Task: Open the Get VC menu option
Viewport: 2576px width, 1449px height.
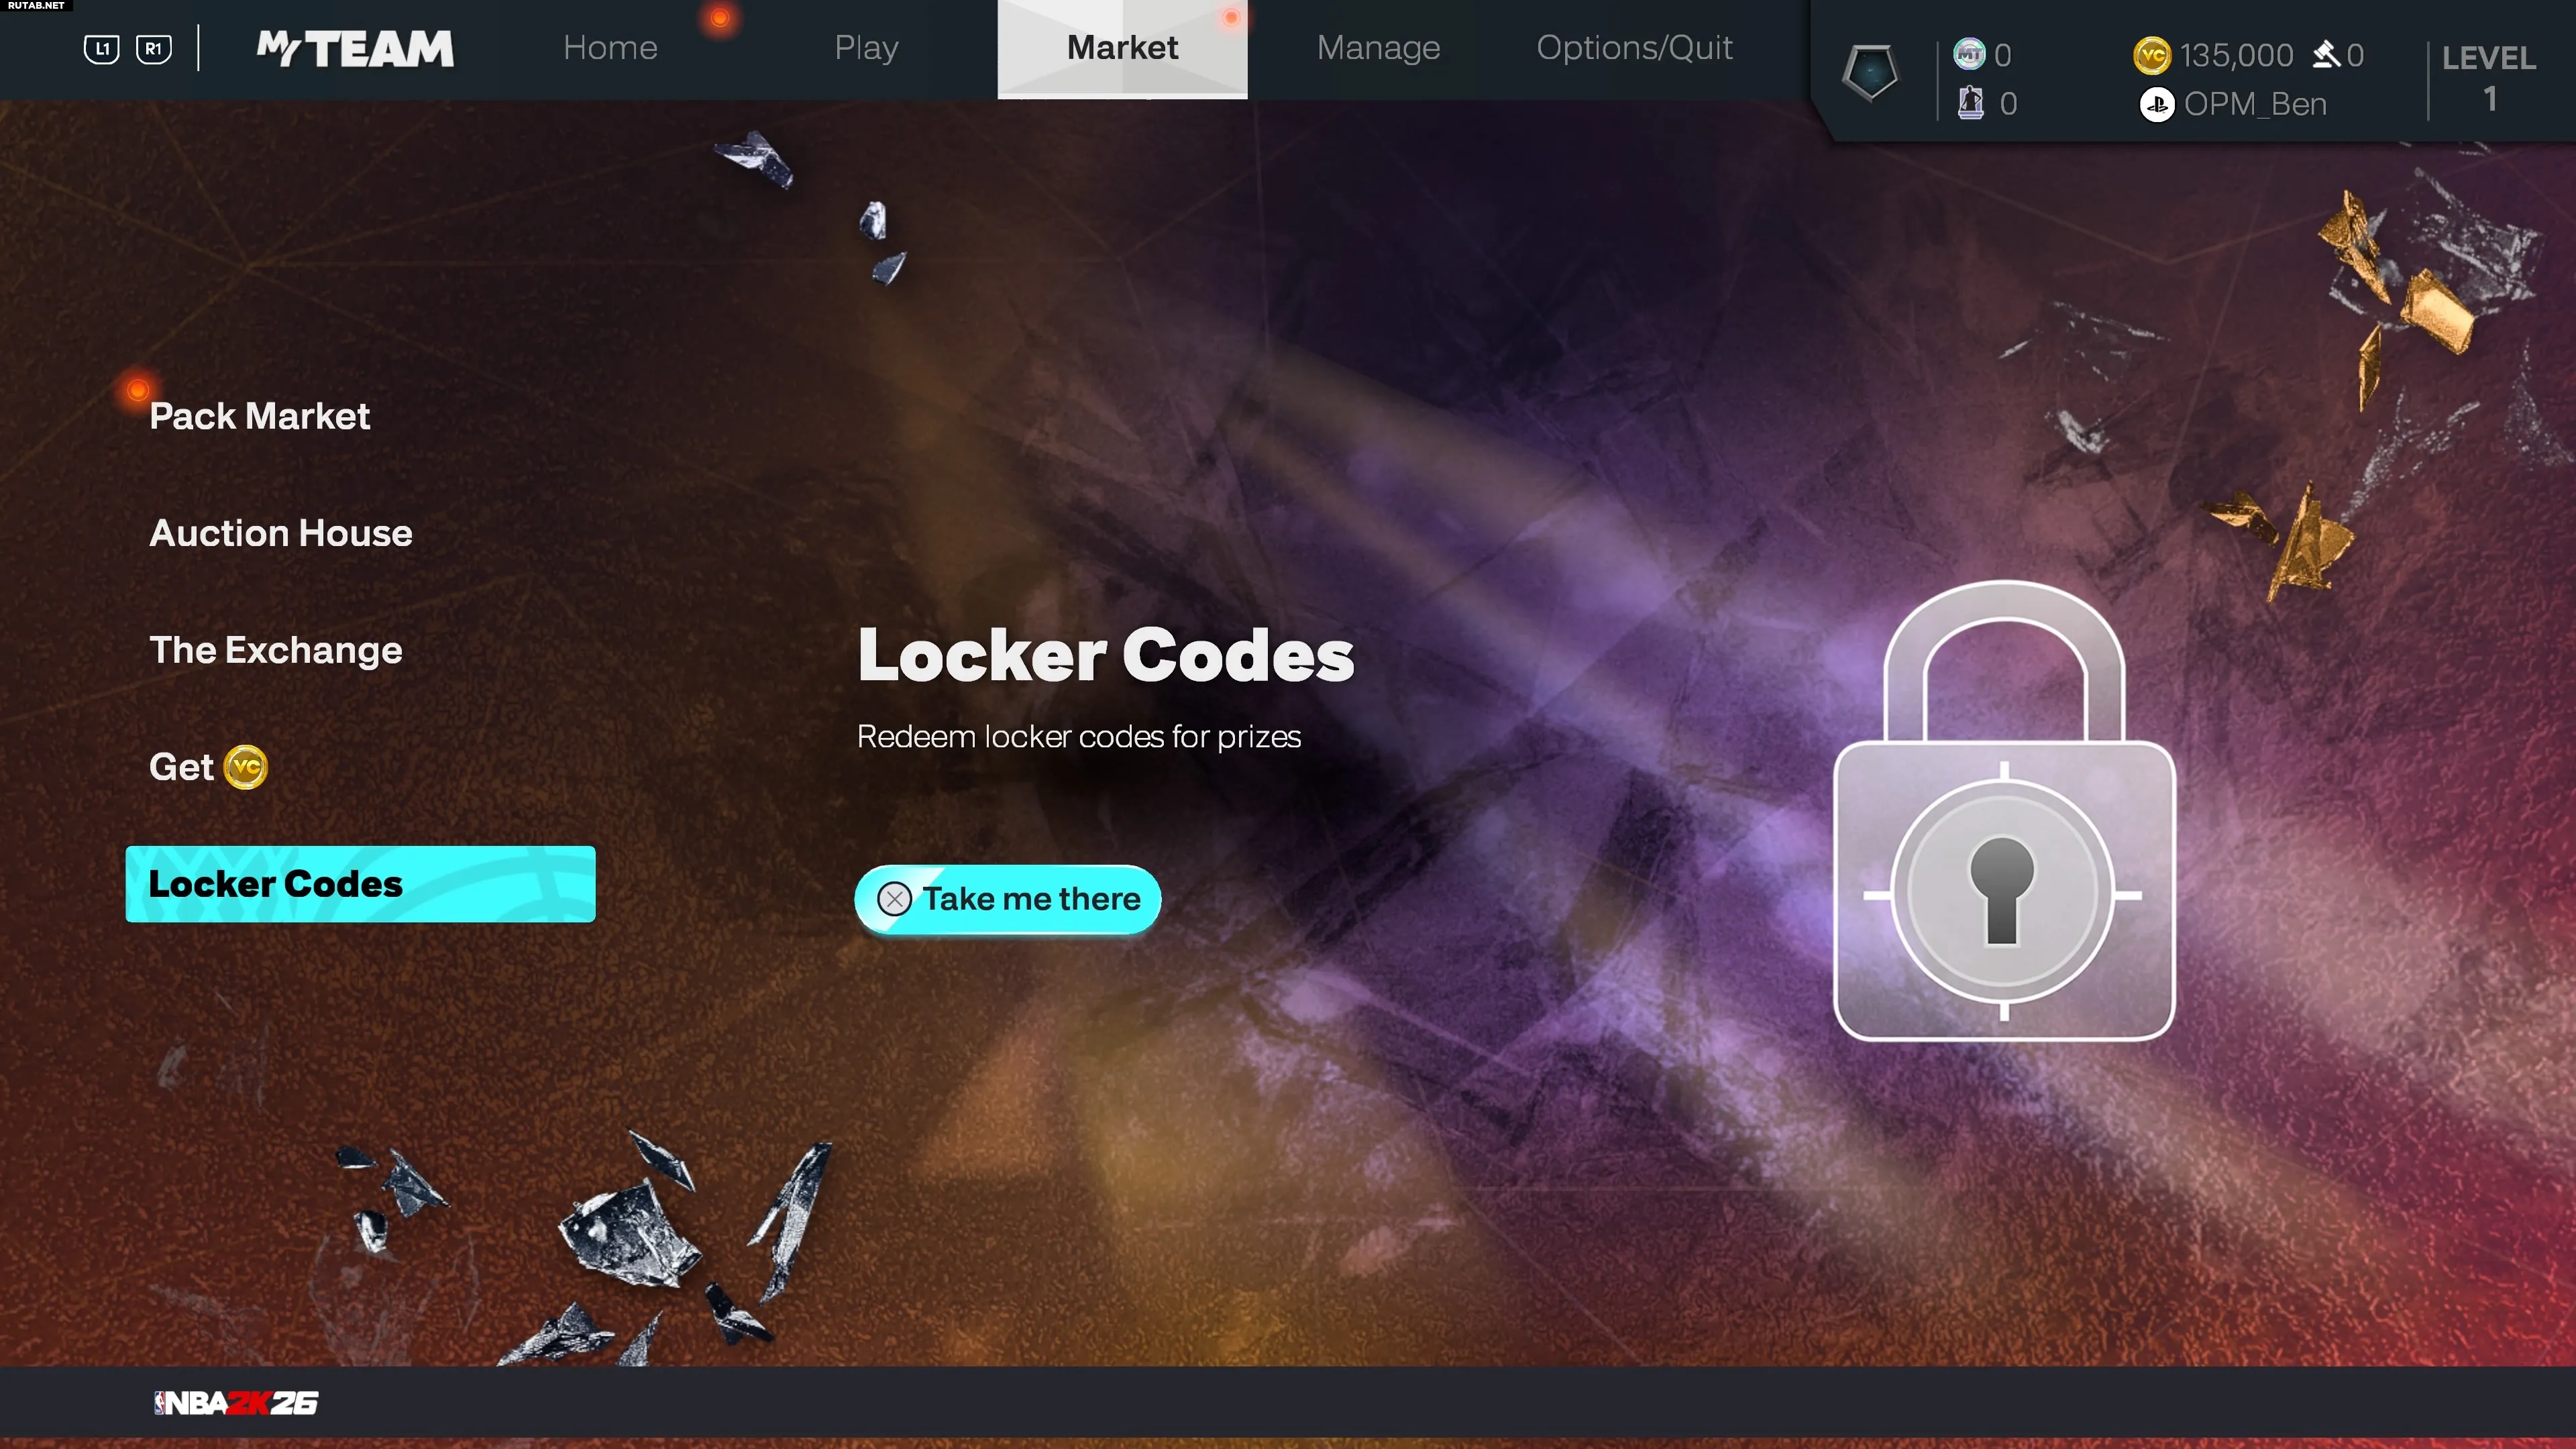Action: tap(208, 767)
